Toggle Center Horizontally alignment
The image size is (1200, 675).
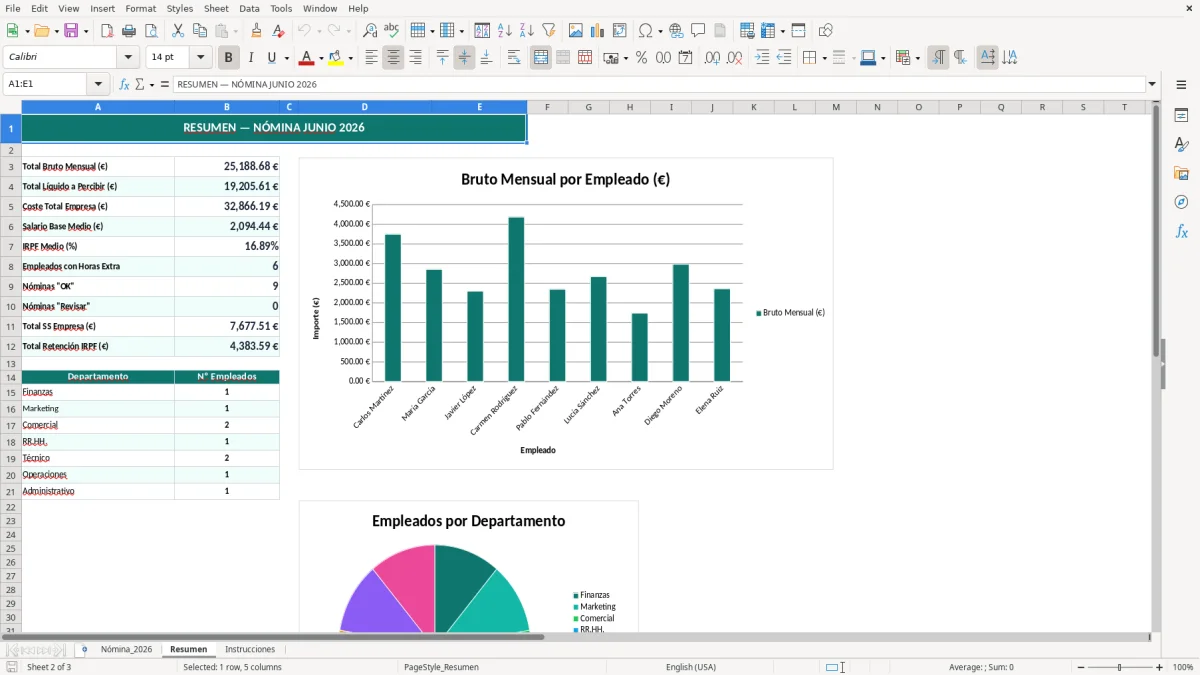pyautogui.click(x=393, y=58)
